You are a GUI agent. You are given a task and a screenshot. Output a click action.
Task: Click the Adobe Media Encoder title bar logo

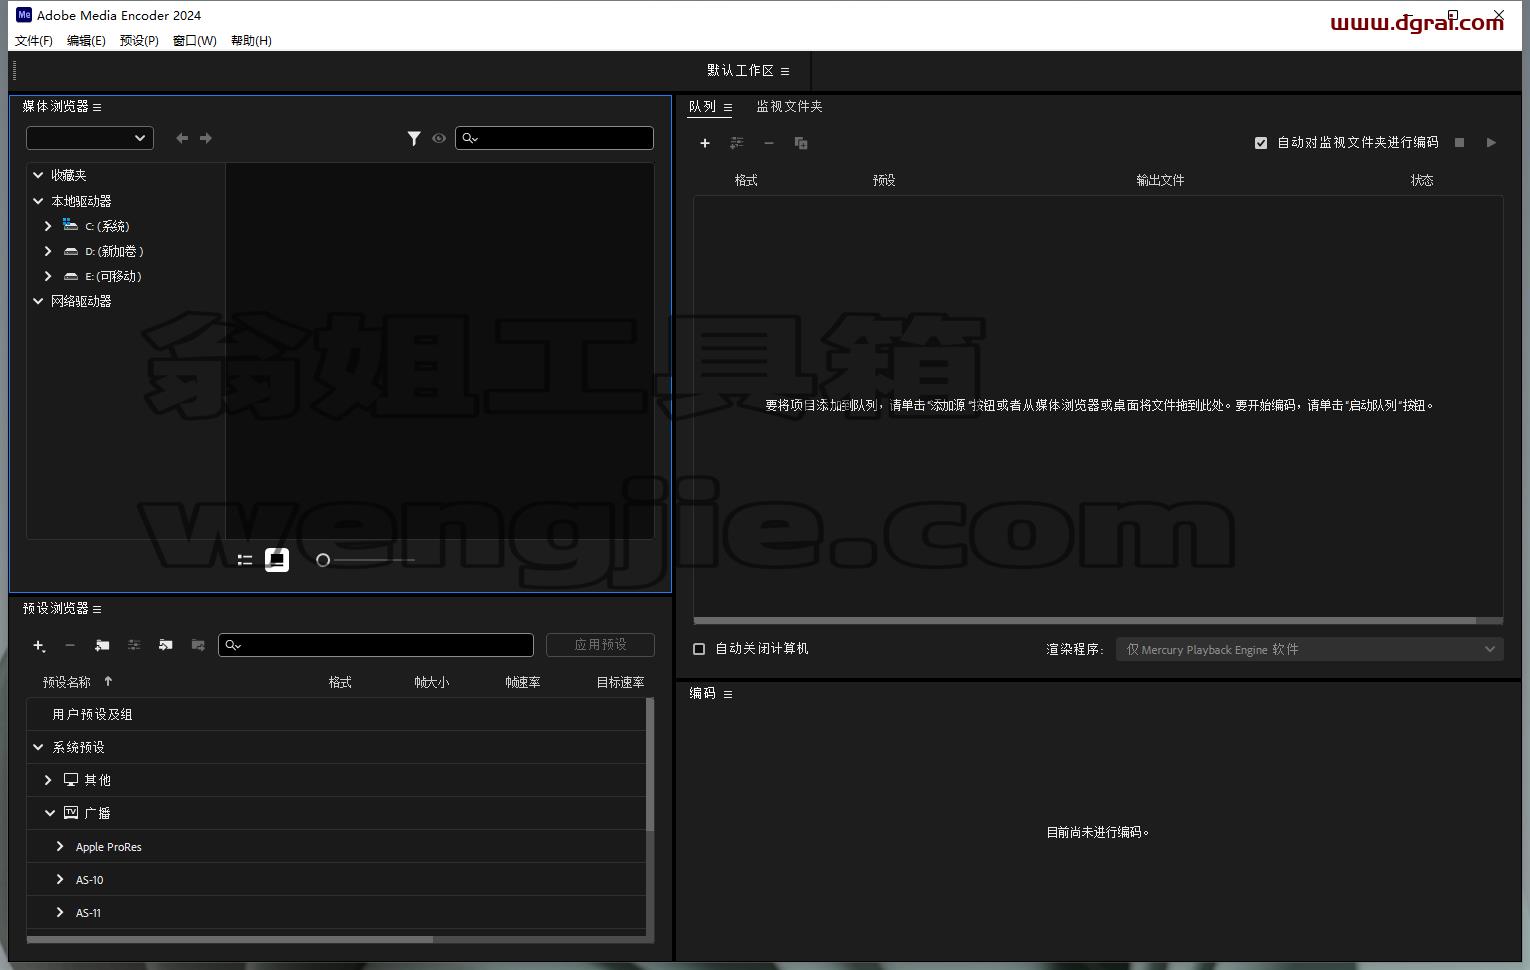pyautogui.click(x=24, y=15)
